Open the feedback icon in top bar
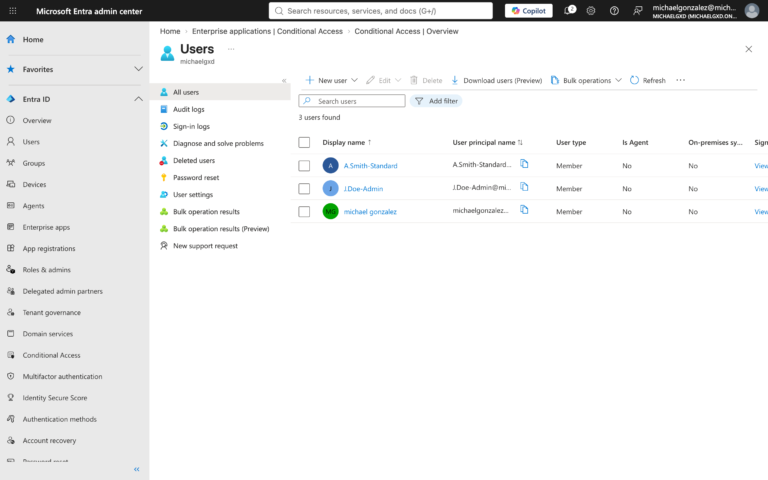This screenshot has width=768, height=480. 637,11
